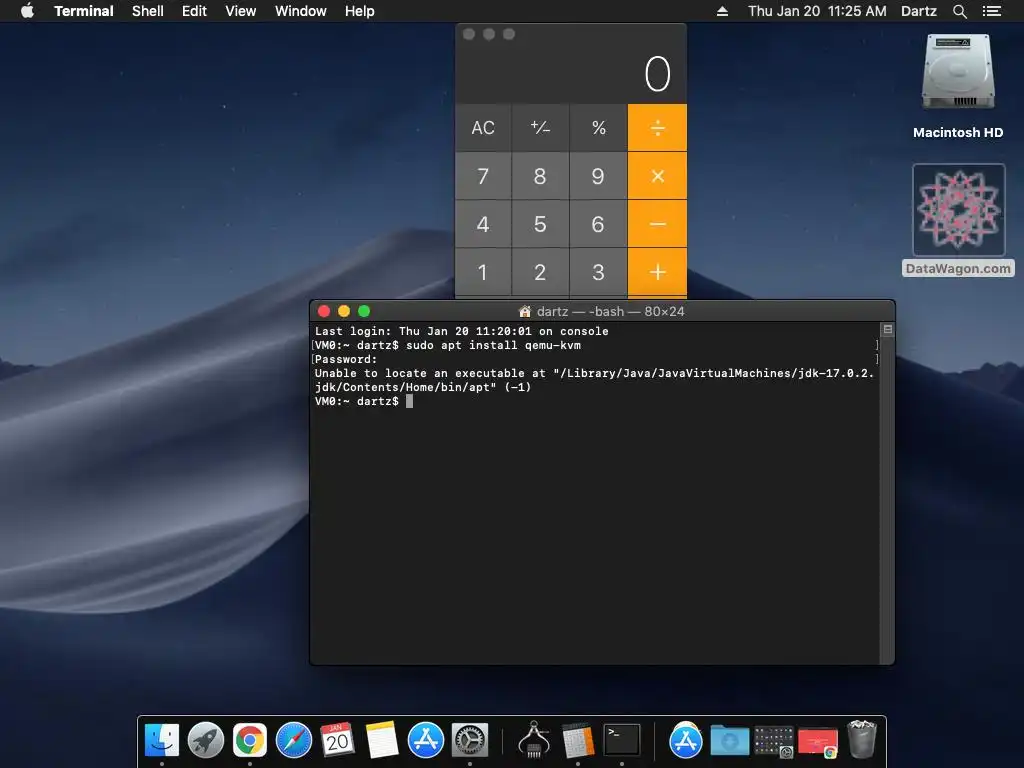
Task: Click the minus key on Calculator
Action: click(x=658, y=224)
